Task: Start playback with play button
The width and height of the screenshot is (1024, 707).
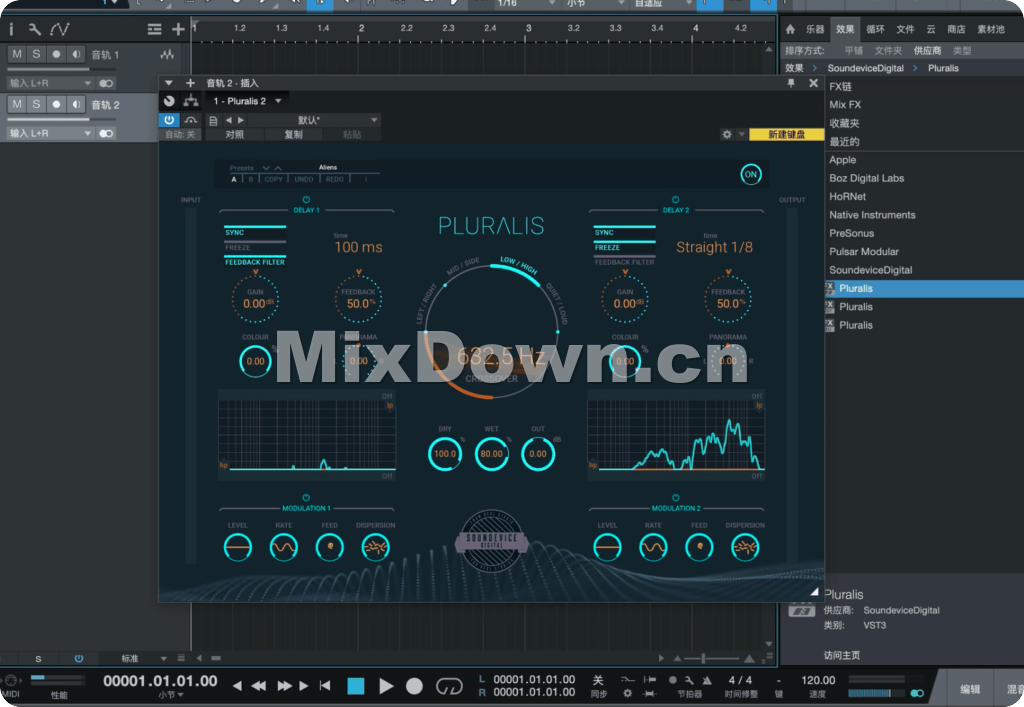Action: 386,686
